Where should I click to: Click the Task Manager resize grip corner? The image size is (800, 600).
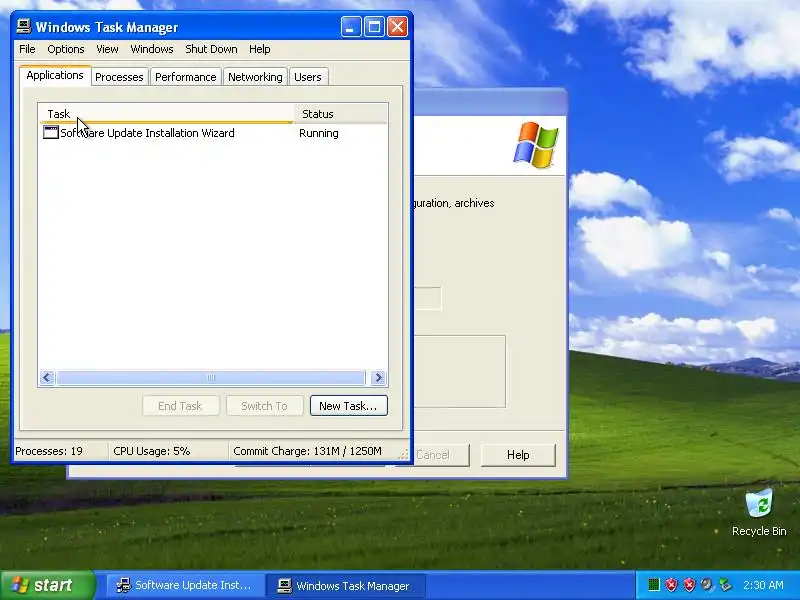click(404, 454)
